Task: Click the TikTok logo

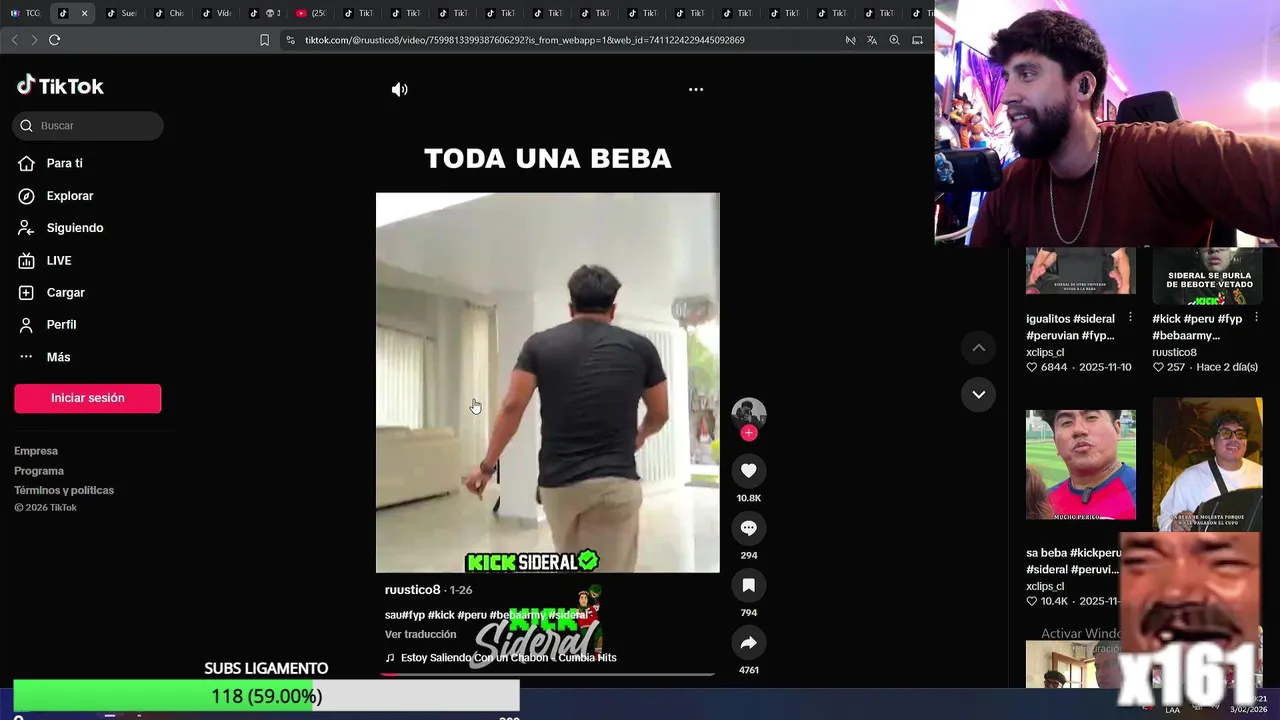Action: 61,86
